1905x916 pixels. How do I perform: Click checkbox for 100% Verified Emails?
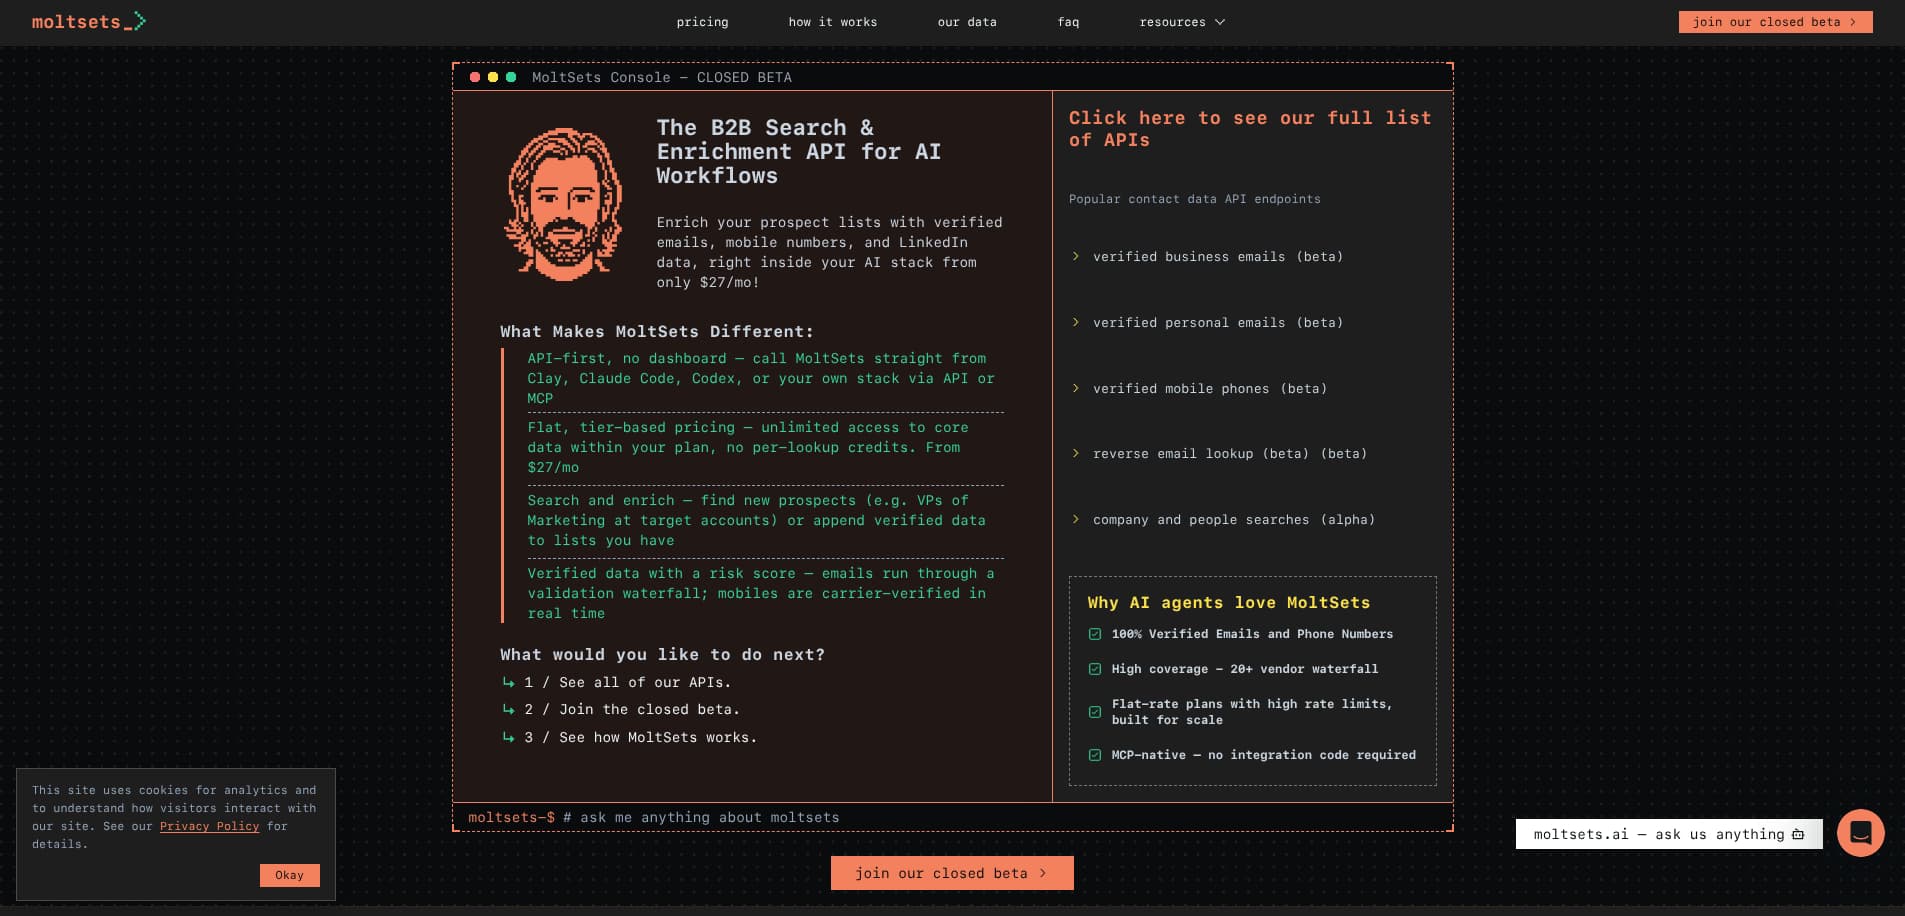(1095, 634)
